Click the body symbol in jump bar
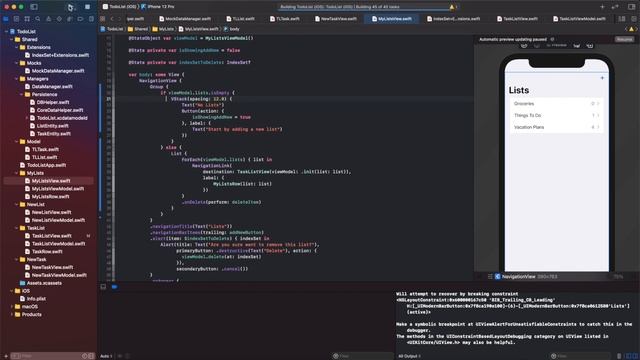640x360 pixels. pos(231,29)
